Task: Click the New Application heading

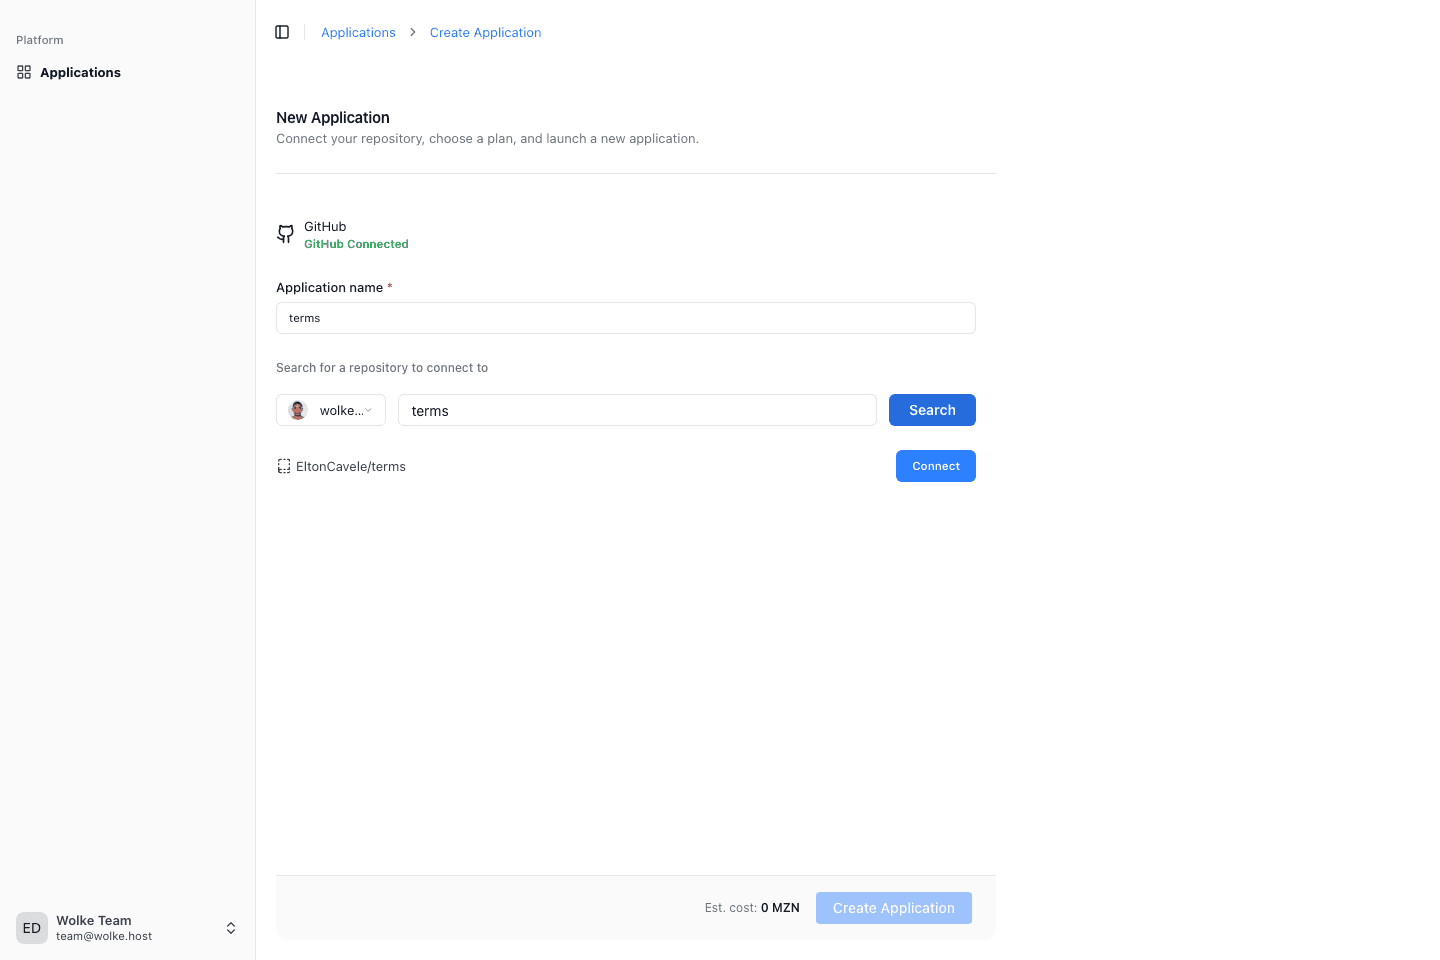Action: tap(333, 117)
